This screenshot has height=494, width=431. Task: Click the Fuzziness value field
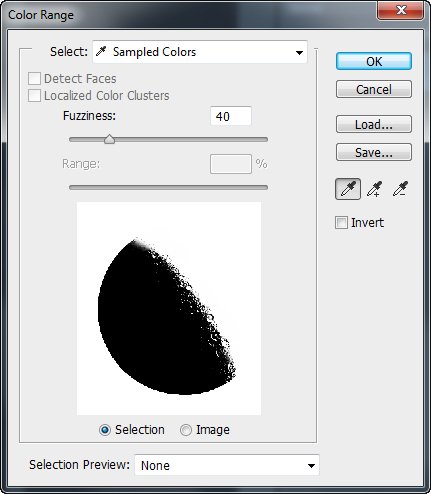coord(231,116)
